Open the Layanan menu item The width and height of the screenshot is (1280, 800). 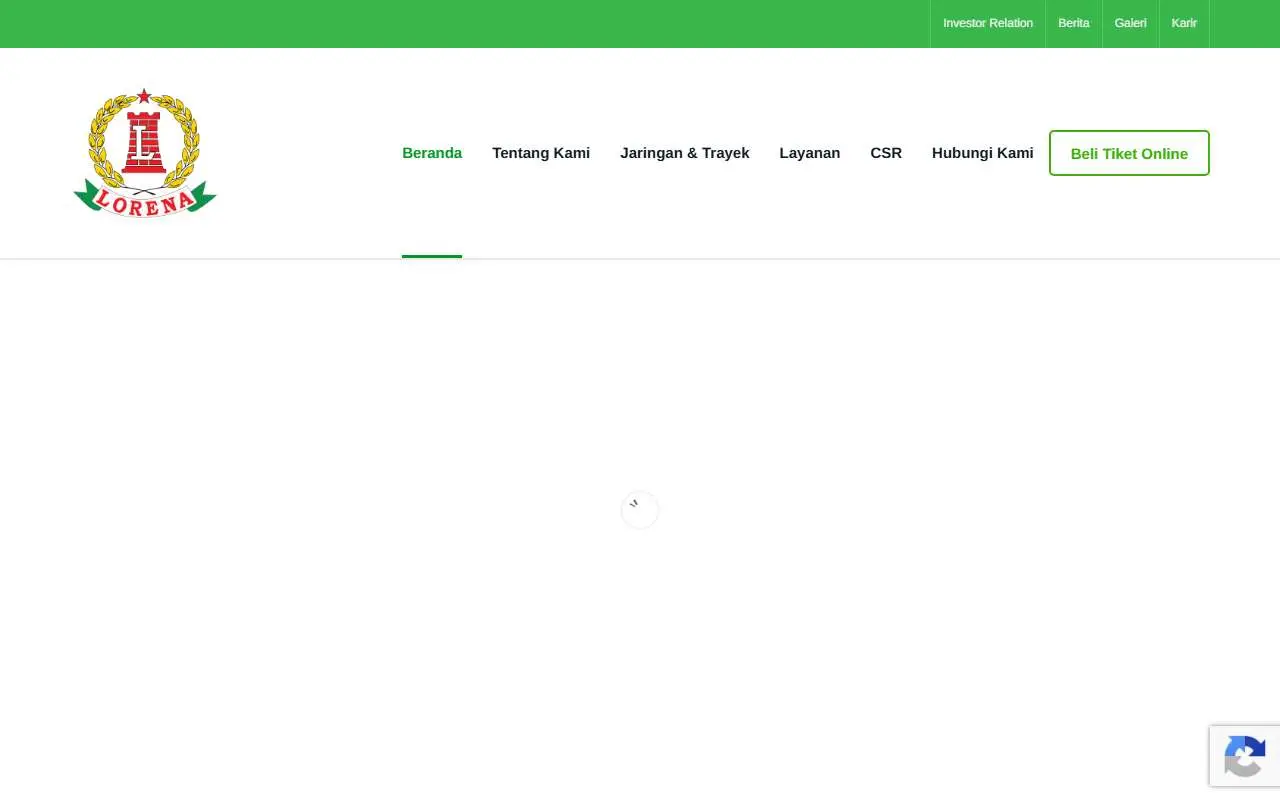pos(810,153)
